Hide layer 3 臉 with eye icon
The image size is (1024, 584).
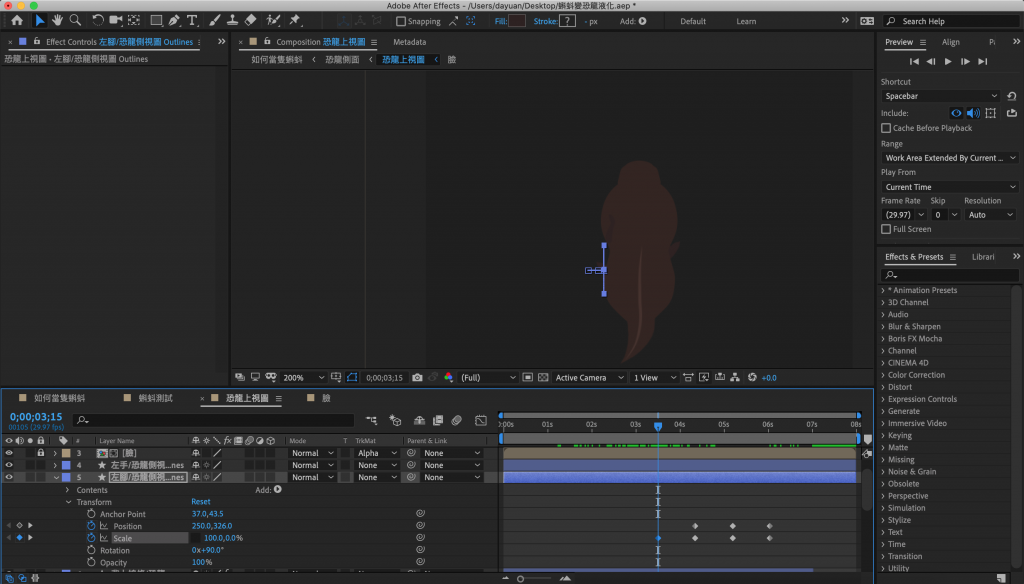[x=8, y=453]
